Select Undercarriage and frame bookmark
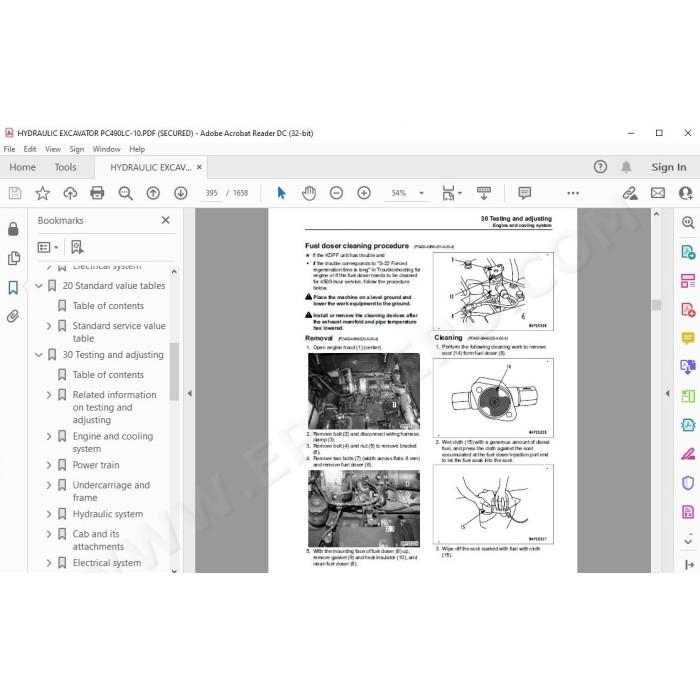Screen dimensions: 700x700 point(111,491)
